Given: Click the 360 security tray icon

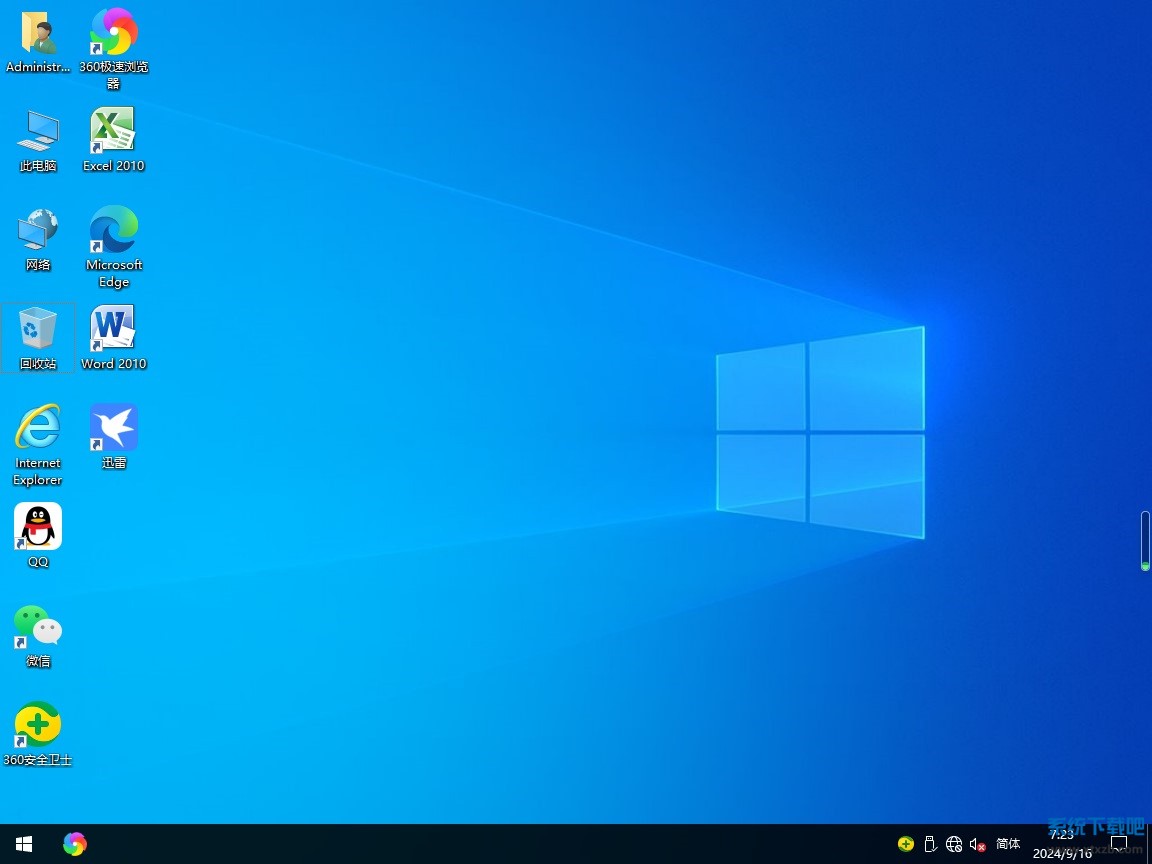Looking at the screenshot, I should tap(906, 844).
